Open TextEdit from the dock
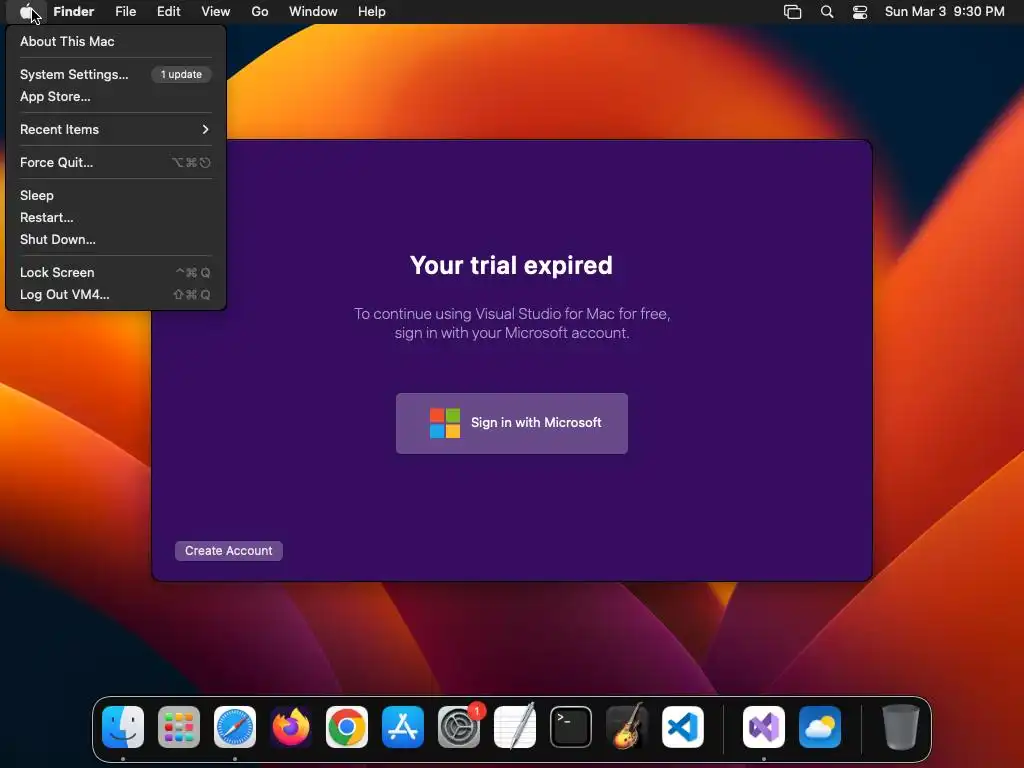Screen dimensions: 1024x768 point(515,727)
